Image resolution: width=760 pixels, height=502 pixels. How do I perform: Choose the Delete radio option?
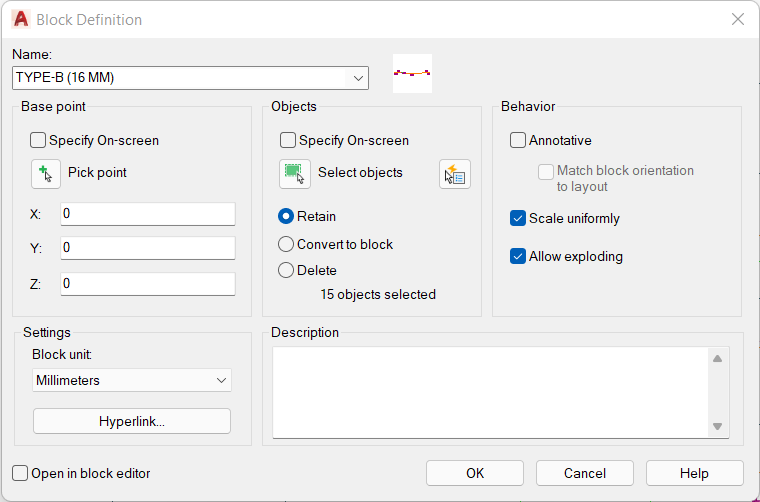point(286,270)
